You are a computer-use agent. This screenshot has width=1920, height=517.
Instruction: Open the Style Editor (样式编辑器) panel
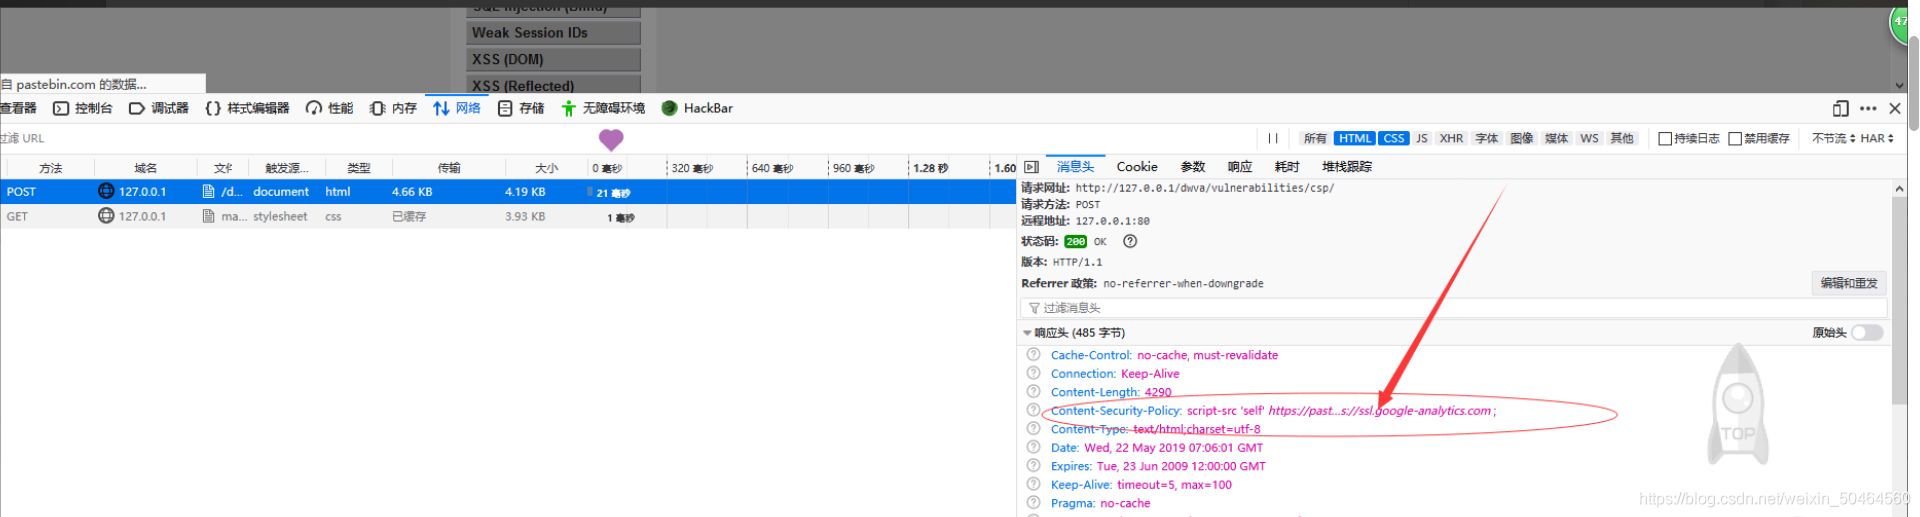tap(247, 108)
